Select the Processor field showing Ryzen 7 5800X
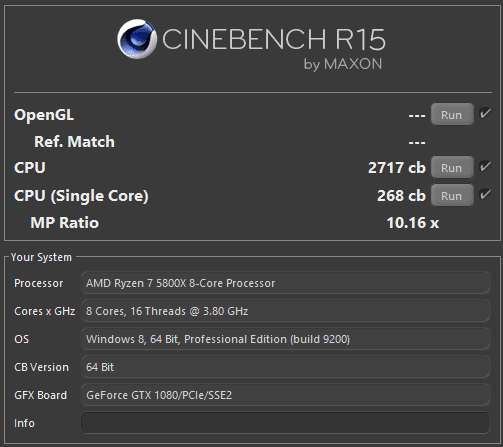Image resolution: width=503 pixels, height=447 pixels. click(x=285, y=283)
